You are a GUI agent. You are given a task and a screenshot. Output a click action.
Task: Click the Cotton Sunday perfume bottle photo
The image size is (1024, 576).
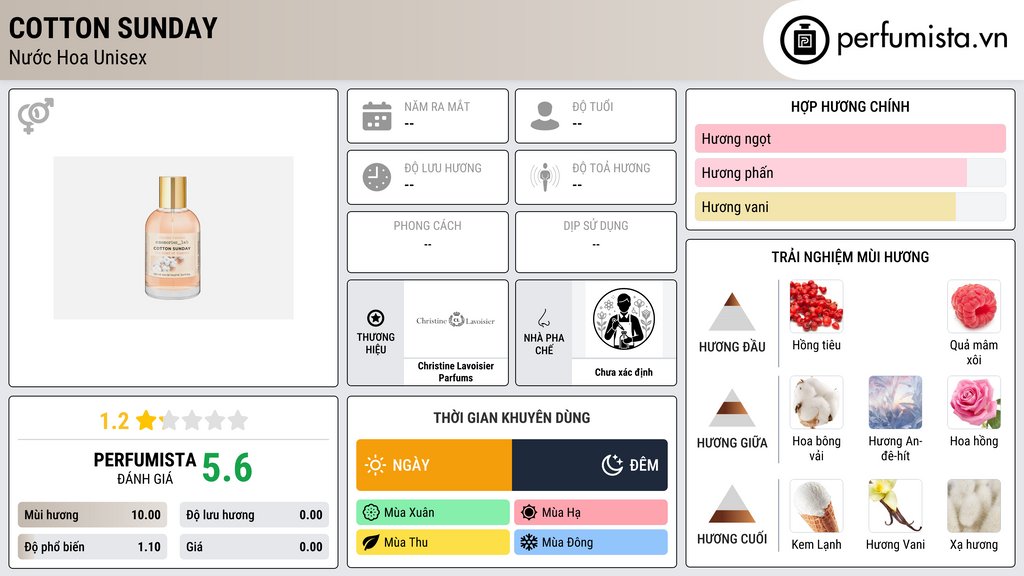click(173, 238)
